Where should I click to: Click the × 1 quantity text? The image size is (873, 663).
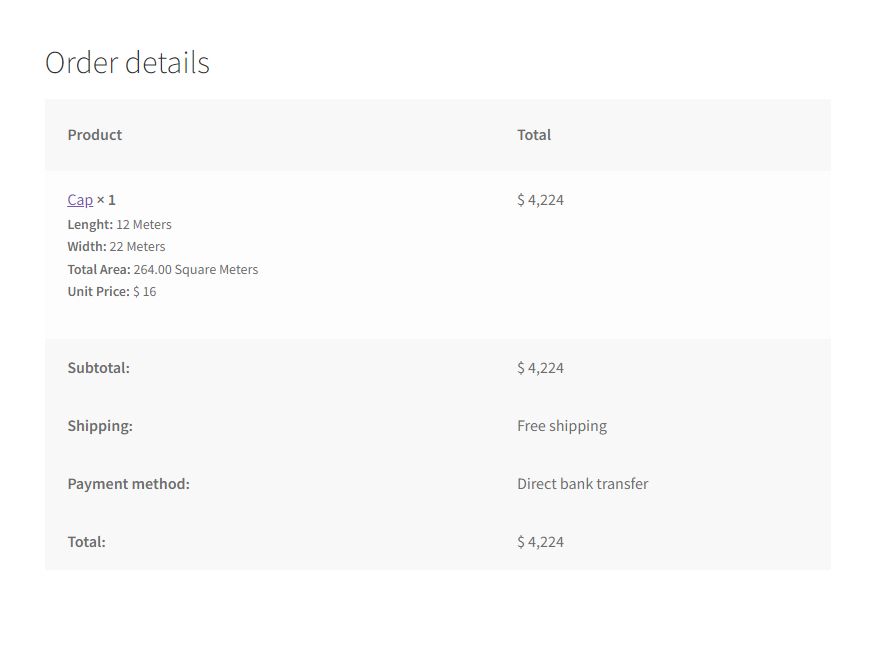[106, 200]
